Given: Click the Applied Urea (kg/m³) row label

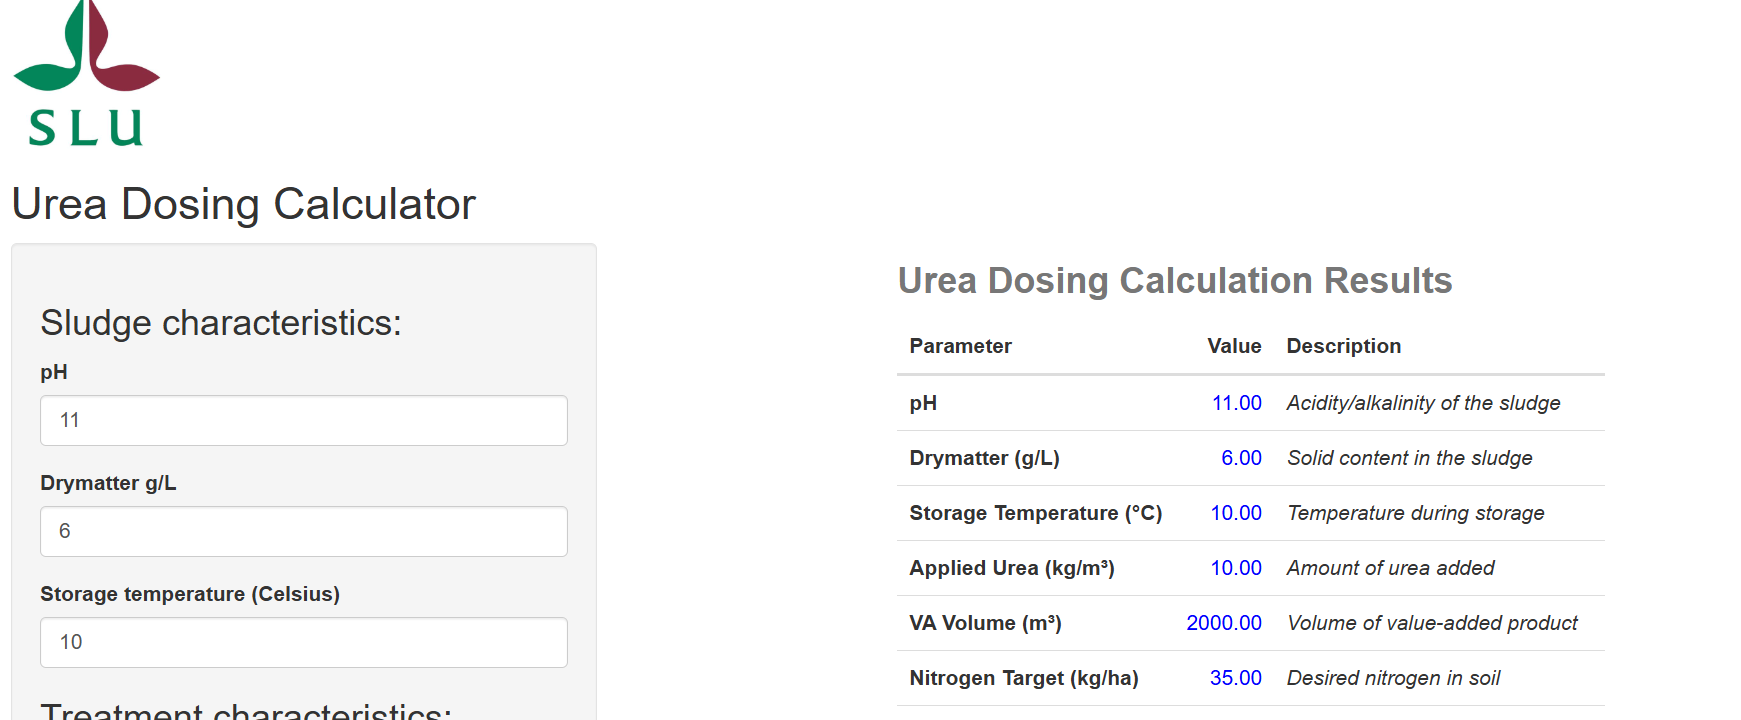Looking at the screenshot, I should [1011, 568].
